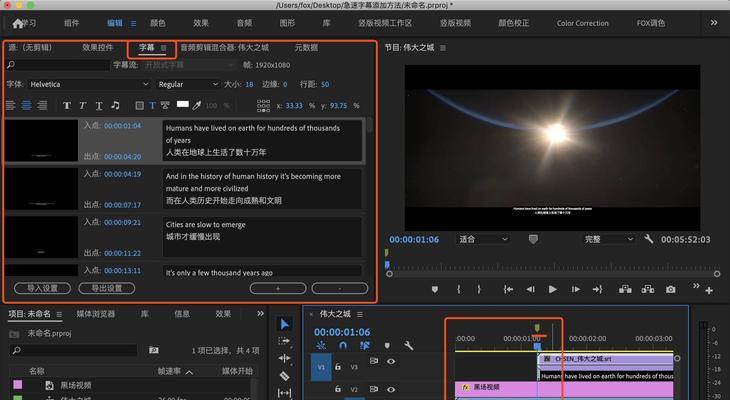Toggle V3 track visibility eye
The height and width of the screenshot is (400, 730).
pyautogui.click(x=391, y=362)
